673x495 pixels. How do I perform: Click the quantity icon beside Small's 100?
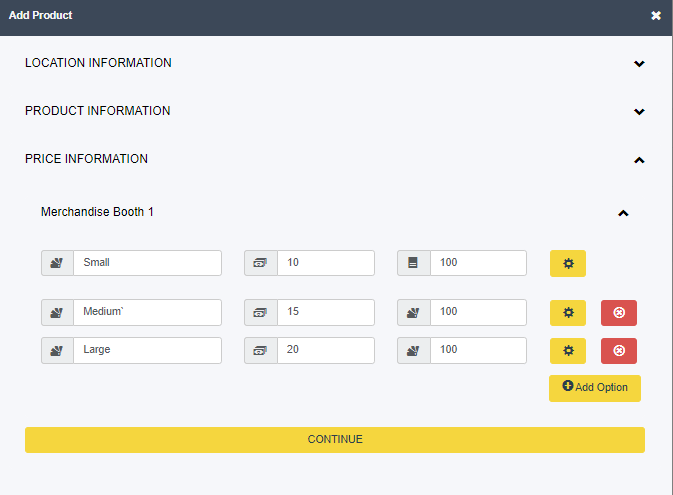click(x=413, y=263)
